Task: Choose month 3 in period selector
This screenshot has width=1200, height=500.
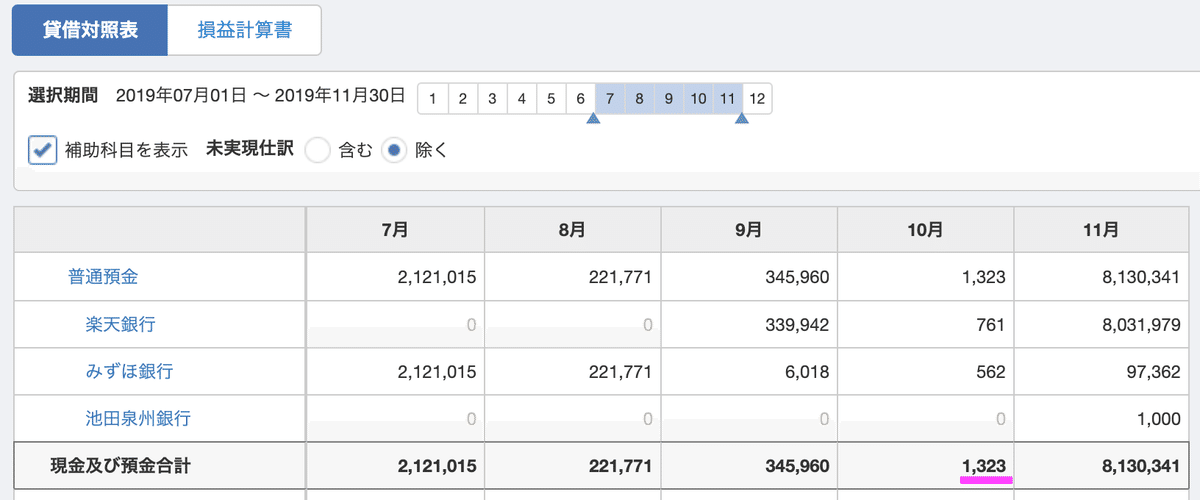Action: pyautogui.click(x=492, y=99)
